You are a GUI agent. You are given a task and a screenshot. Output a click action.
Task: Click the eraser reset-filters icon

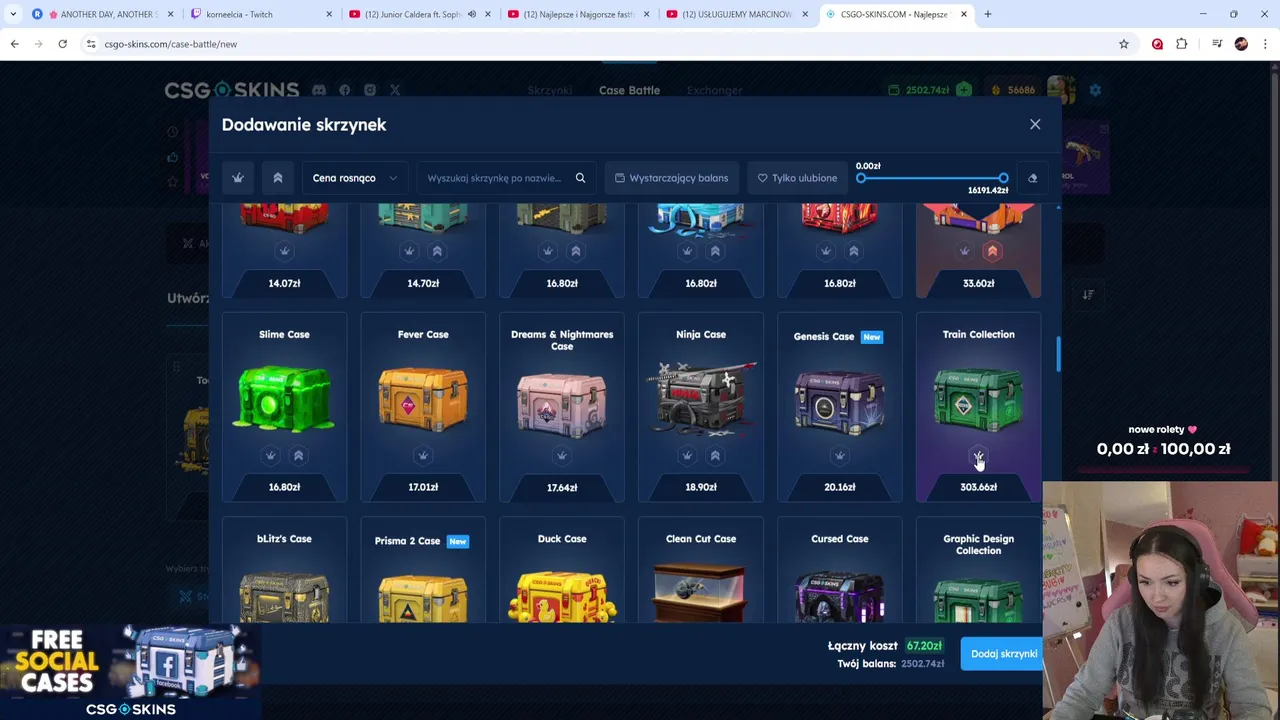coord(1033,178)
